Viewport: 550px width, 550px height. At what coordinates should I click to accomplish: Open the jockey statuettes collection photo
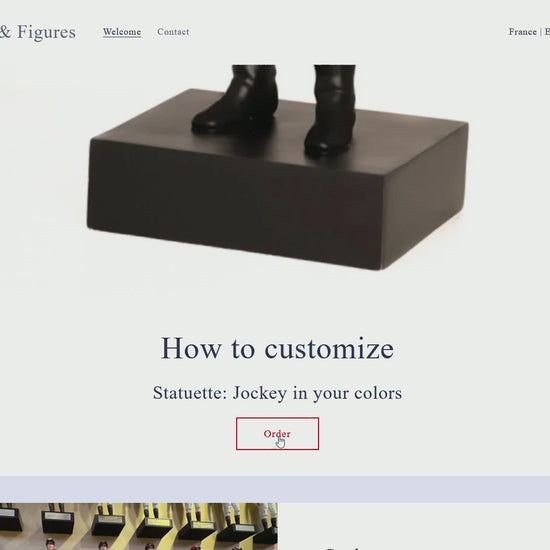pos(139,526)
